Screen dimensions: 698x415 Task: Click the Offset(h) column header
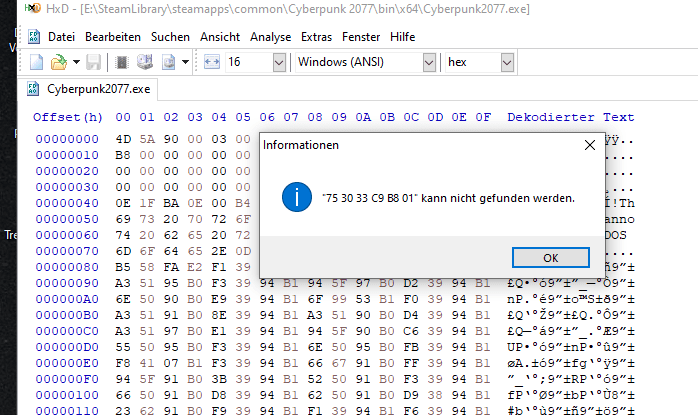pyautogui.click(x=68, y=118)
